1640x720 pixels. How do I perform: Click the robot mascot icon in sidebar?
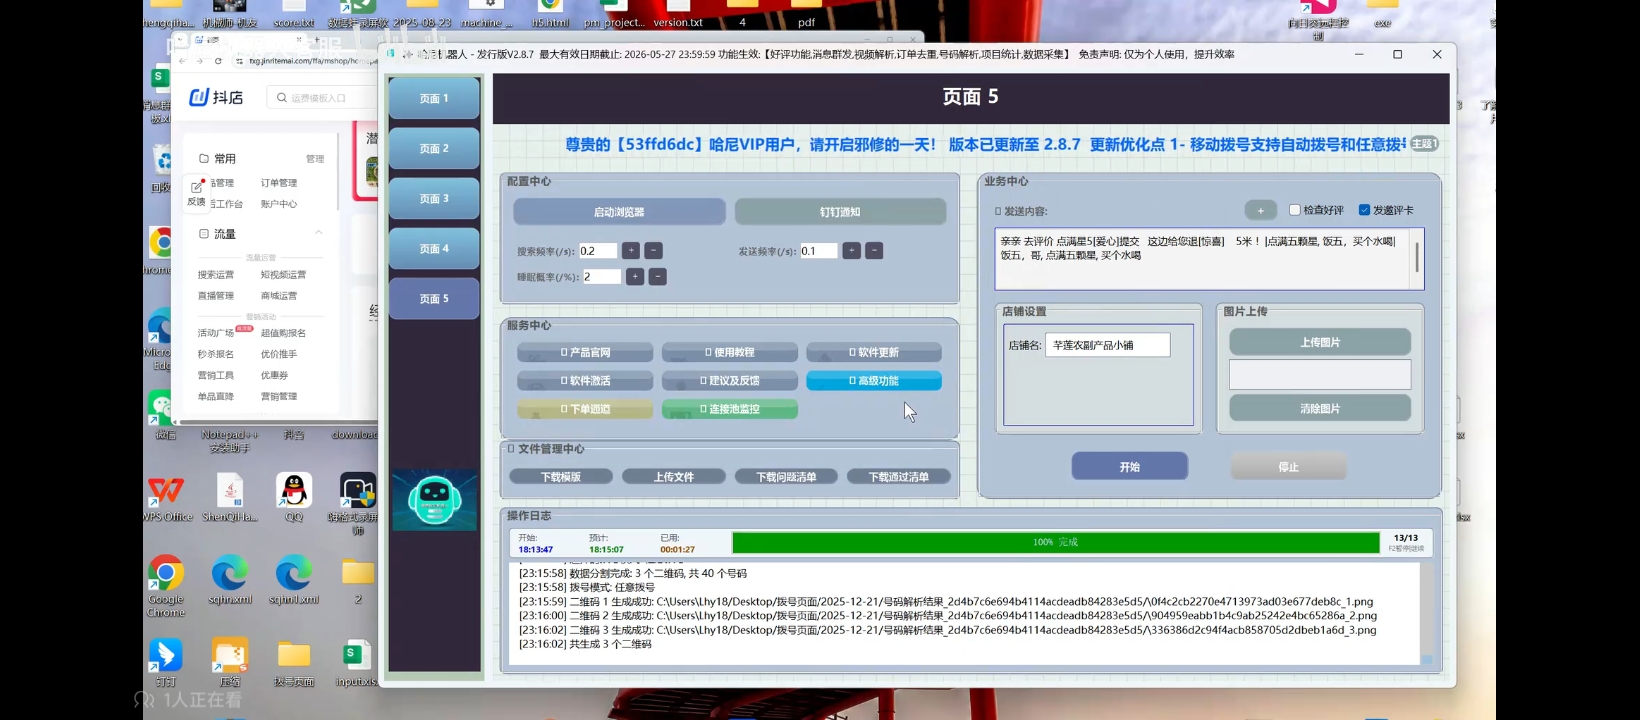pos(434,499)
